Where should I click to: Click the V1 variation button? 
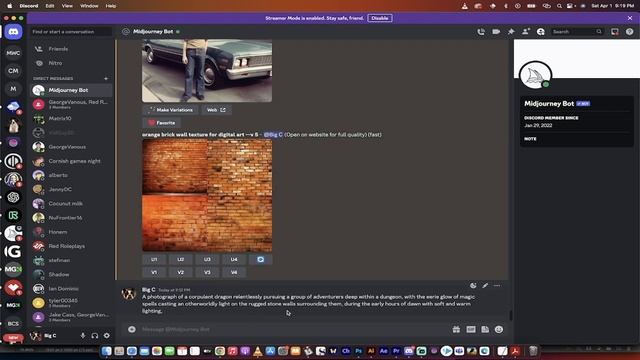pos(154,272)
